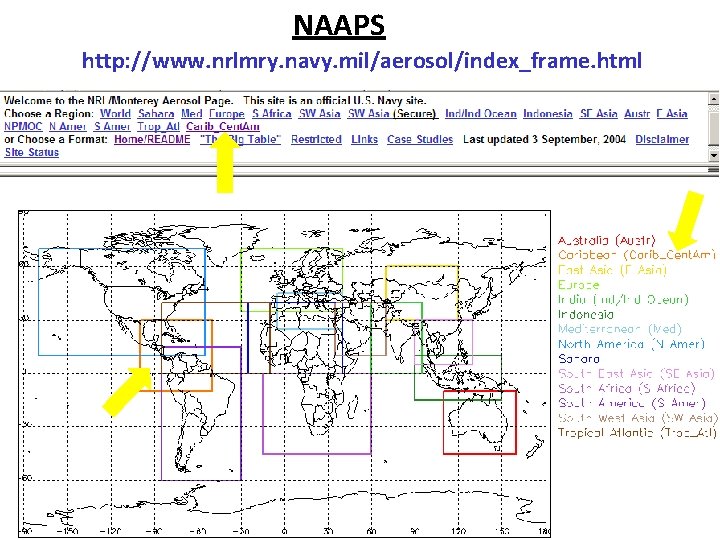Open the S Africa region link

tap(272, 113)
